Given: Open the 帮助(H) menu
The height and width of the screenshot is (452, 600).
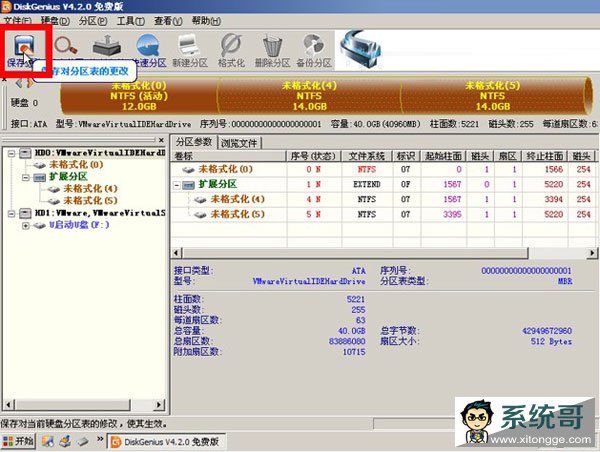Looking at the screenshot, I should point(206,21).
